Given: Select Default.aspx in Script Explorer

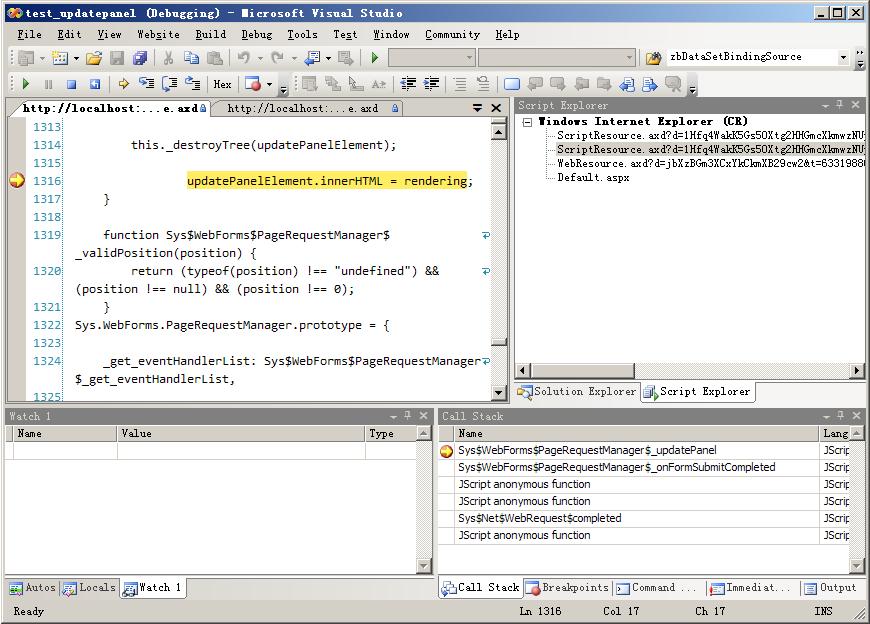Looking at the screenshot, I should [x=592, y=177].
